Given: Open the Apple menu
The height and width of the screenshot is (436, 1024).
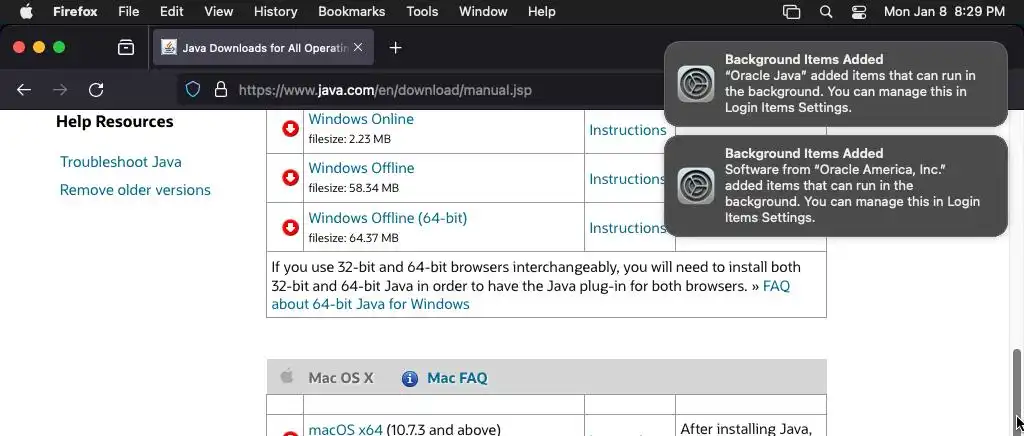Looking at the screenshot, I should [26, 11].
